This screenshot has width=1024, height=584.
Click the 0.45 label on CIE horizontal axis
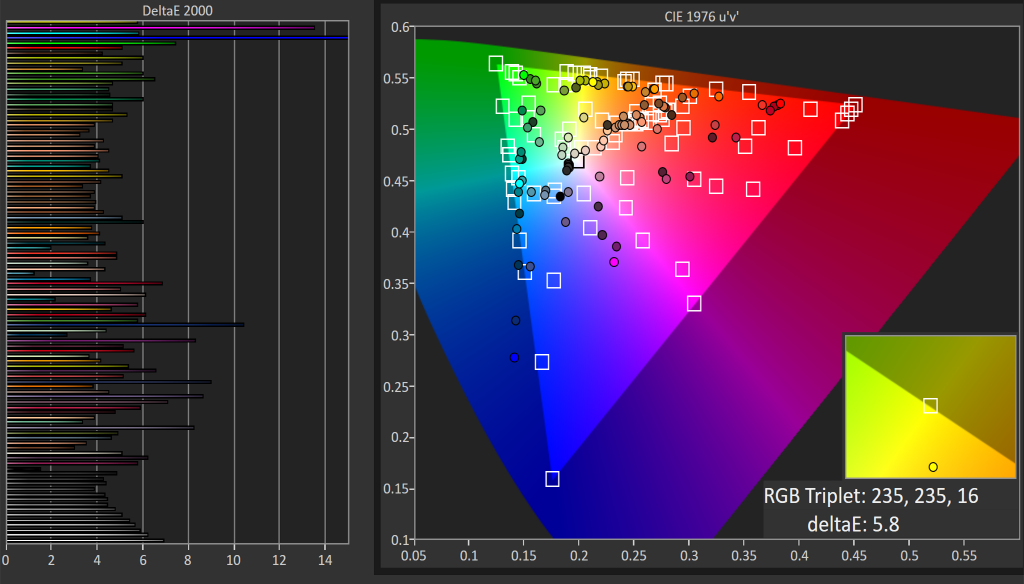(854, 556)
